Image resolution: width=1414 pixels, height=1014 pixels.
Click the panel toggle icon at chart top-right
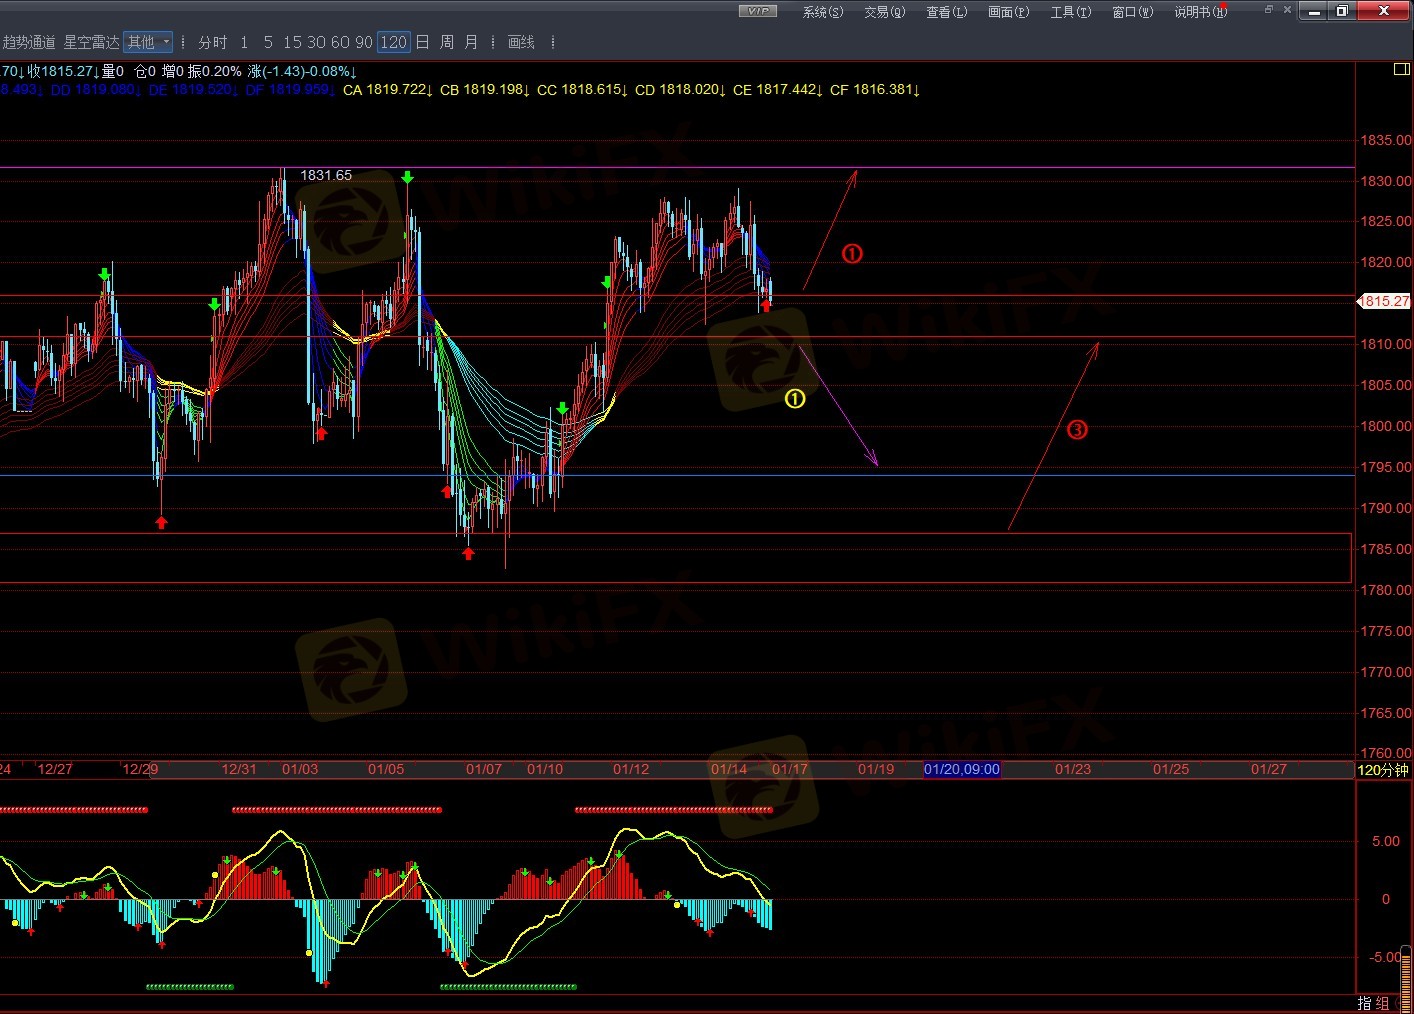coord(1401,69)
